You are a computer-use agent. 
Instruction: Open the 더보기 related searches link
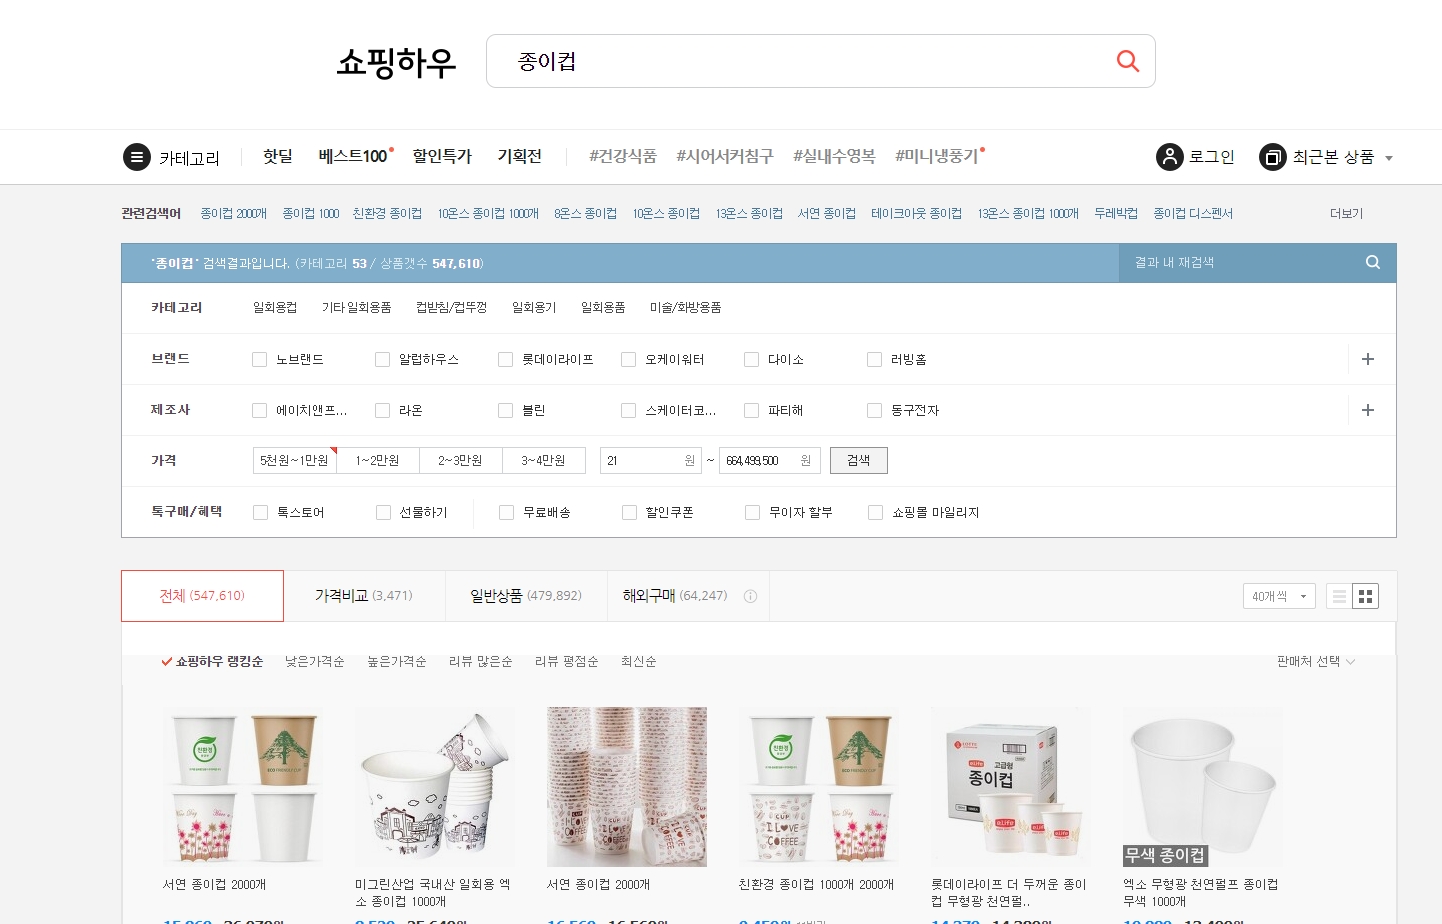tap(1346, 213)
